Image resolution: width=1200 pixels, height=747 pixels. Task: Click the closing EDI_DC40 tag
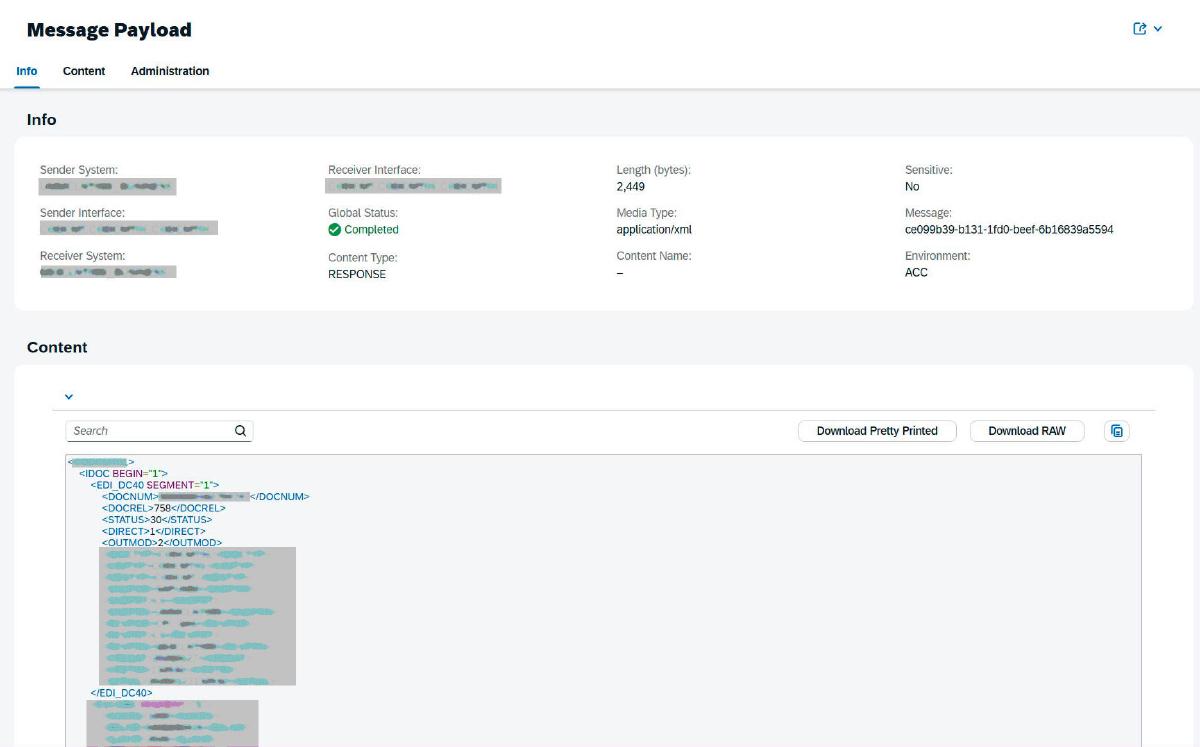121,692
